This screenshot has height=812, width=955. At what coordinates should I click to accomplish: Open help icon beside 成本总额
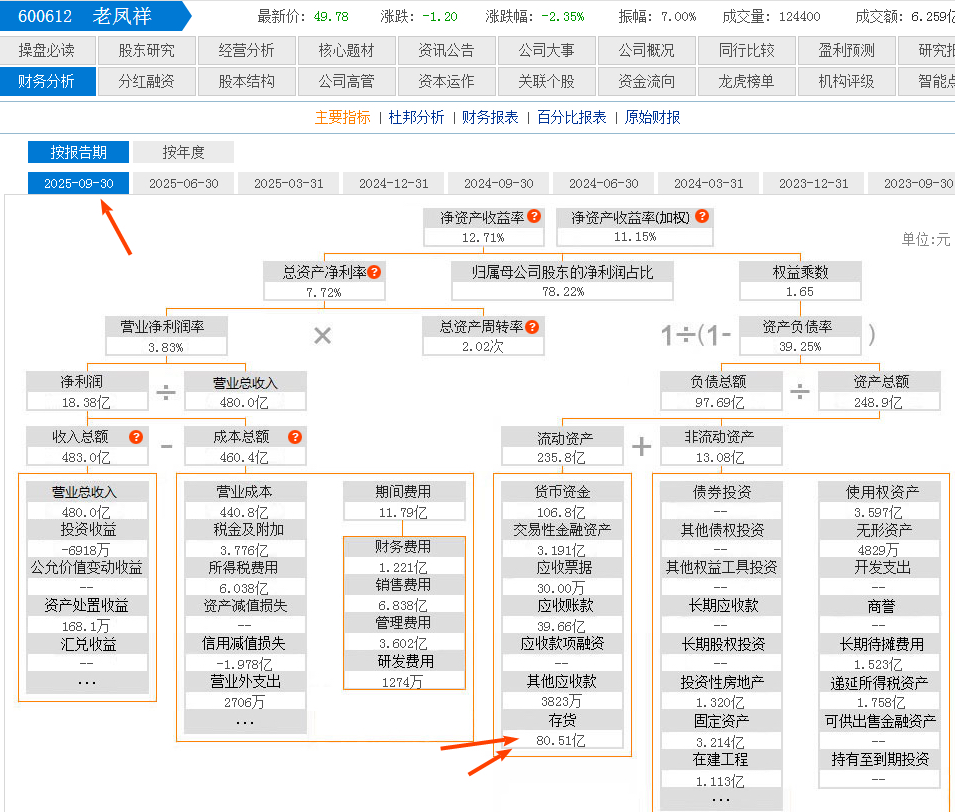[x=295, y=437]
